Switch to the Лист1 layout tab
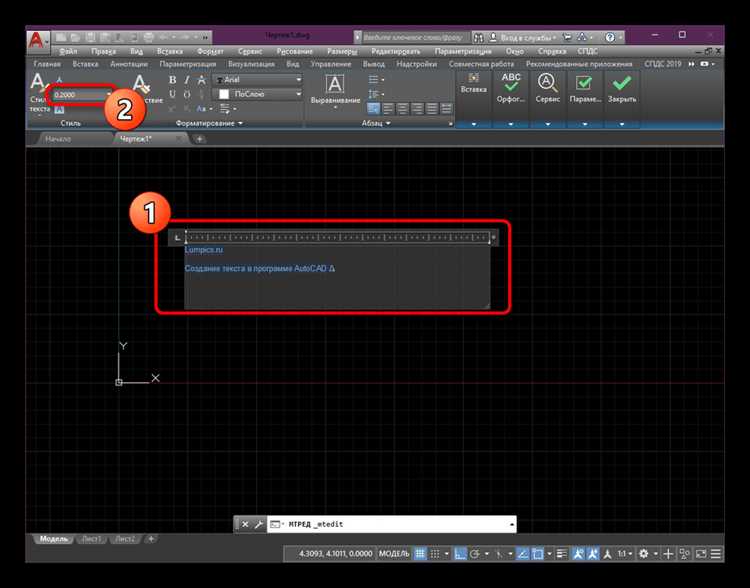 92,539
